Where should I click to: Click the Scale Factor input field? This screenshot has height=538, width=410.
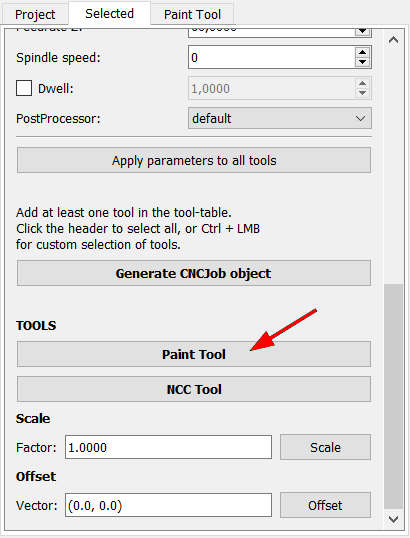(168, 447)
